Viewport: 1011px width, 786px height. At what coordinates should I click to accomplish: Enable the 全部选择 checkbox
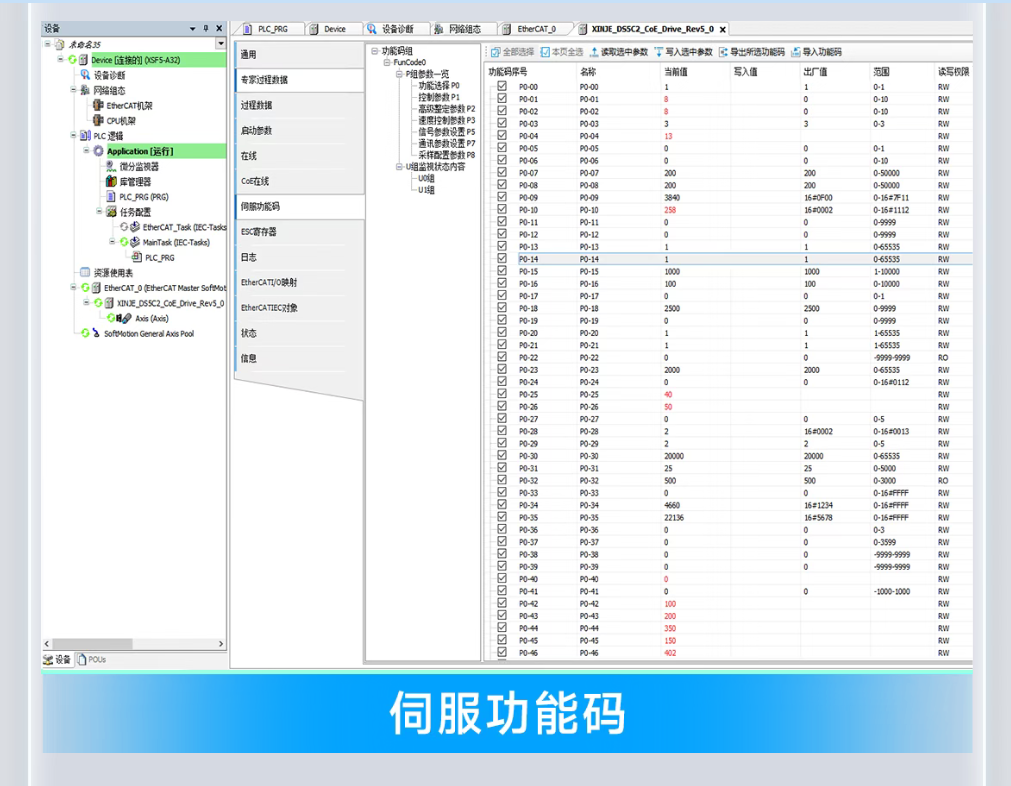(493, 53)
